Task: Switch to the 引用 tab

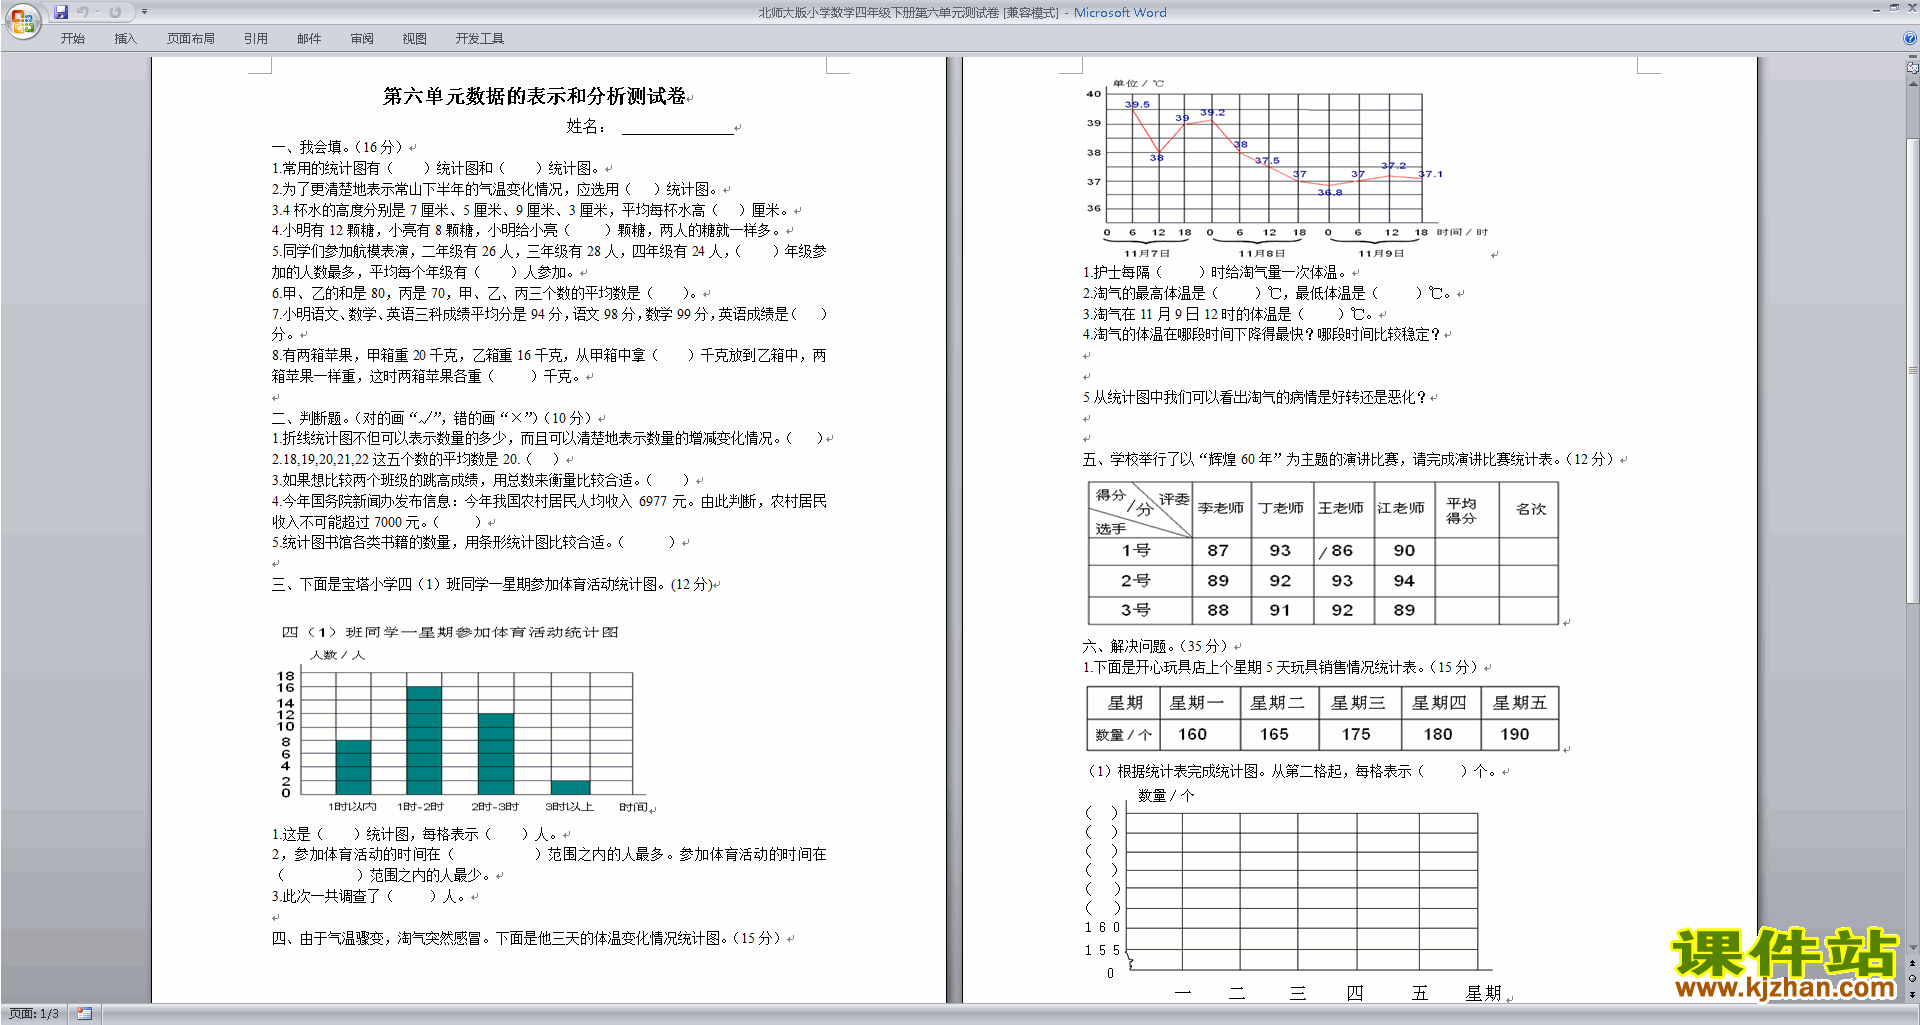Action: (255, 38)
